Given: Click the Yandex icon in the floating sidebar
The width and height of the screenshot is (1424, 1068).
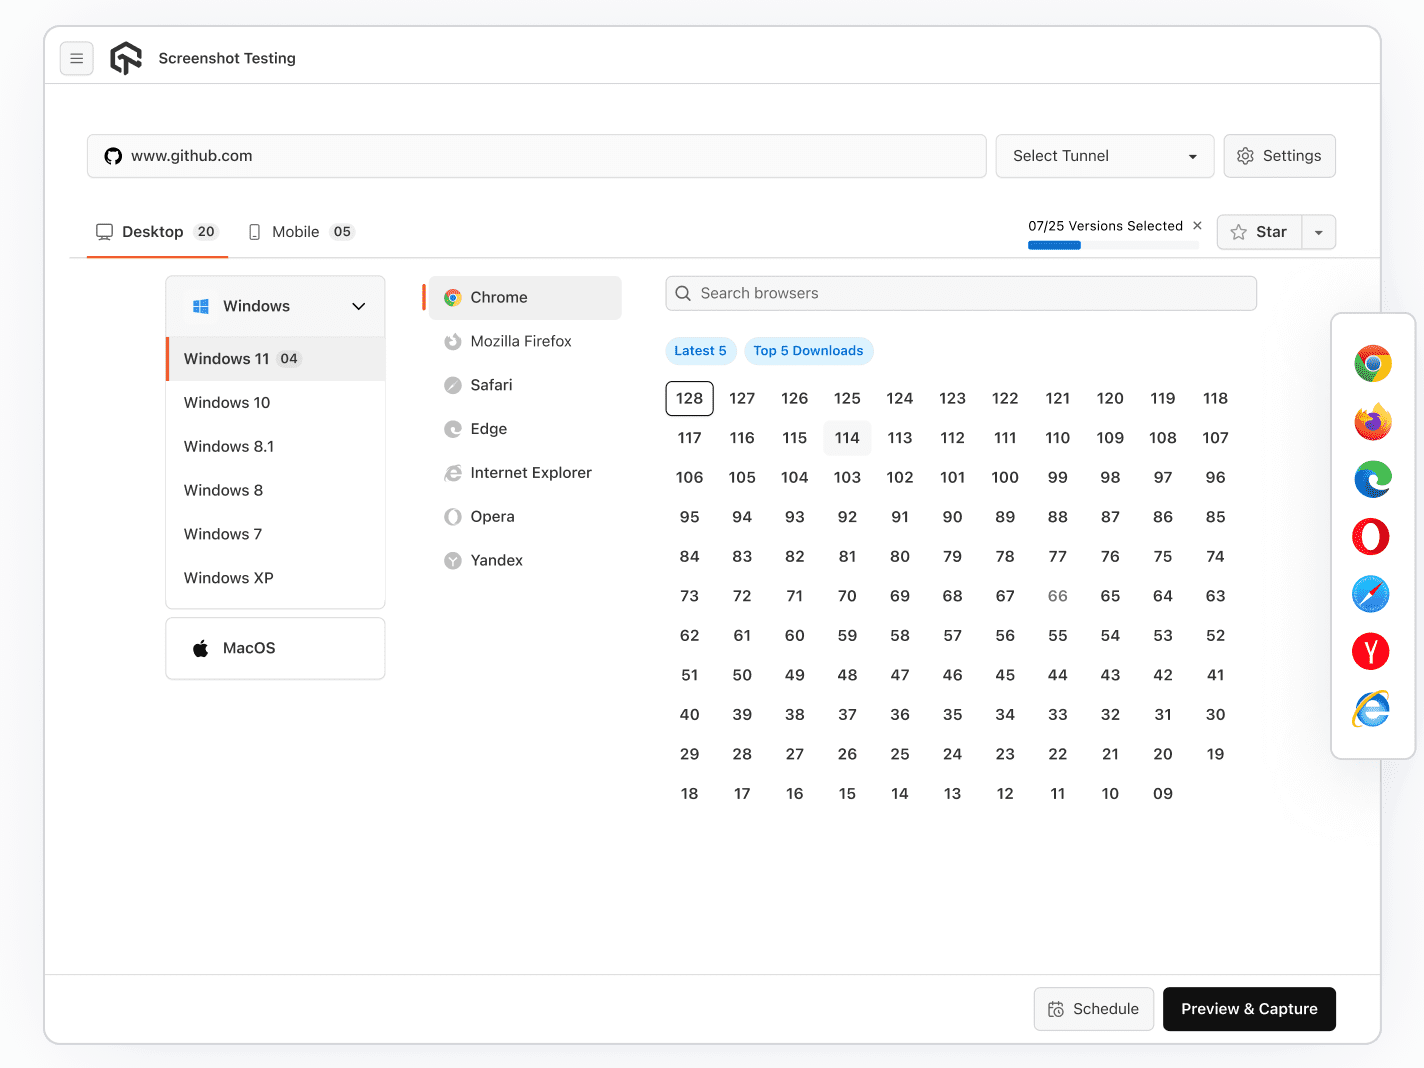Looking at the screenshot, I should click(1371, 652).
